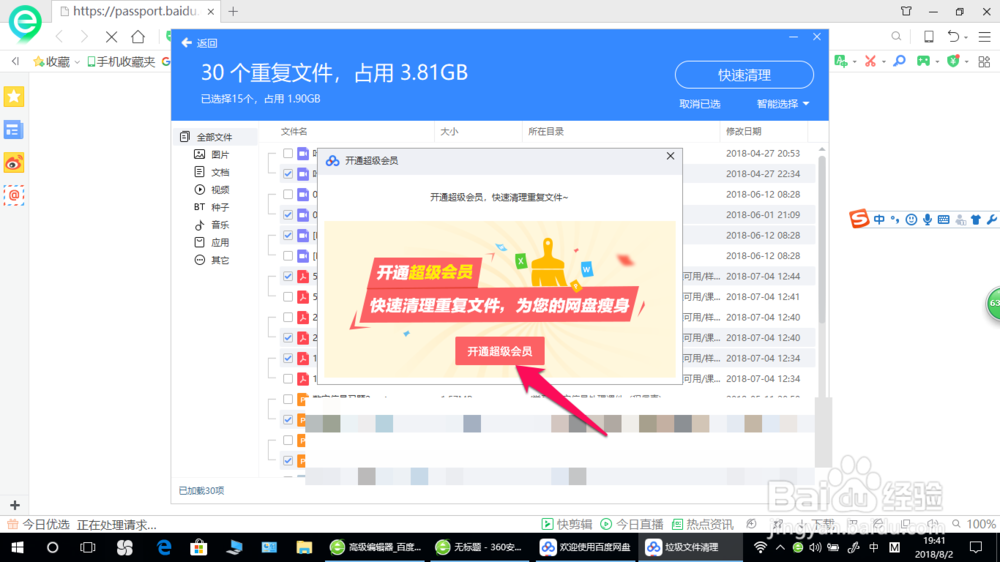The height and width of the screenshot is (562, 1000).
Task: Open the Weibo sidebar icon
Action: 13,163
